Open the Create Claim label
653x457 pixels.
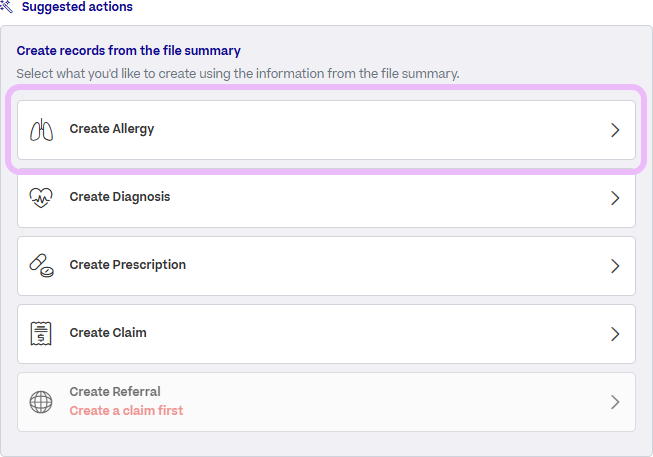point(108,332)
